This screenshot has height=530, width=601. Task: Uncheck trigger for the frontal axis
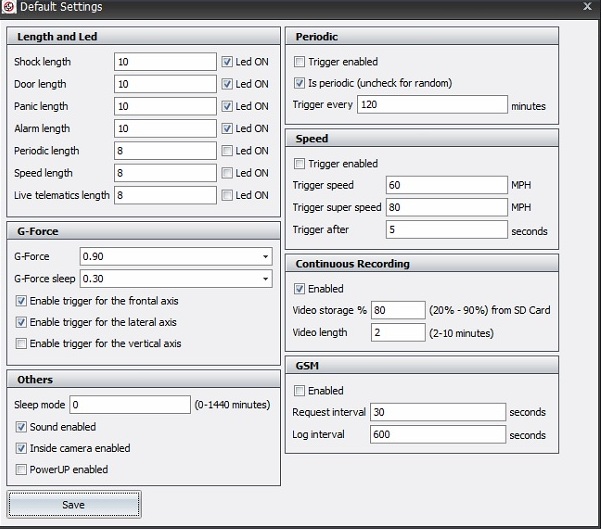[21, 301]
